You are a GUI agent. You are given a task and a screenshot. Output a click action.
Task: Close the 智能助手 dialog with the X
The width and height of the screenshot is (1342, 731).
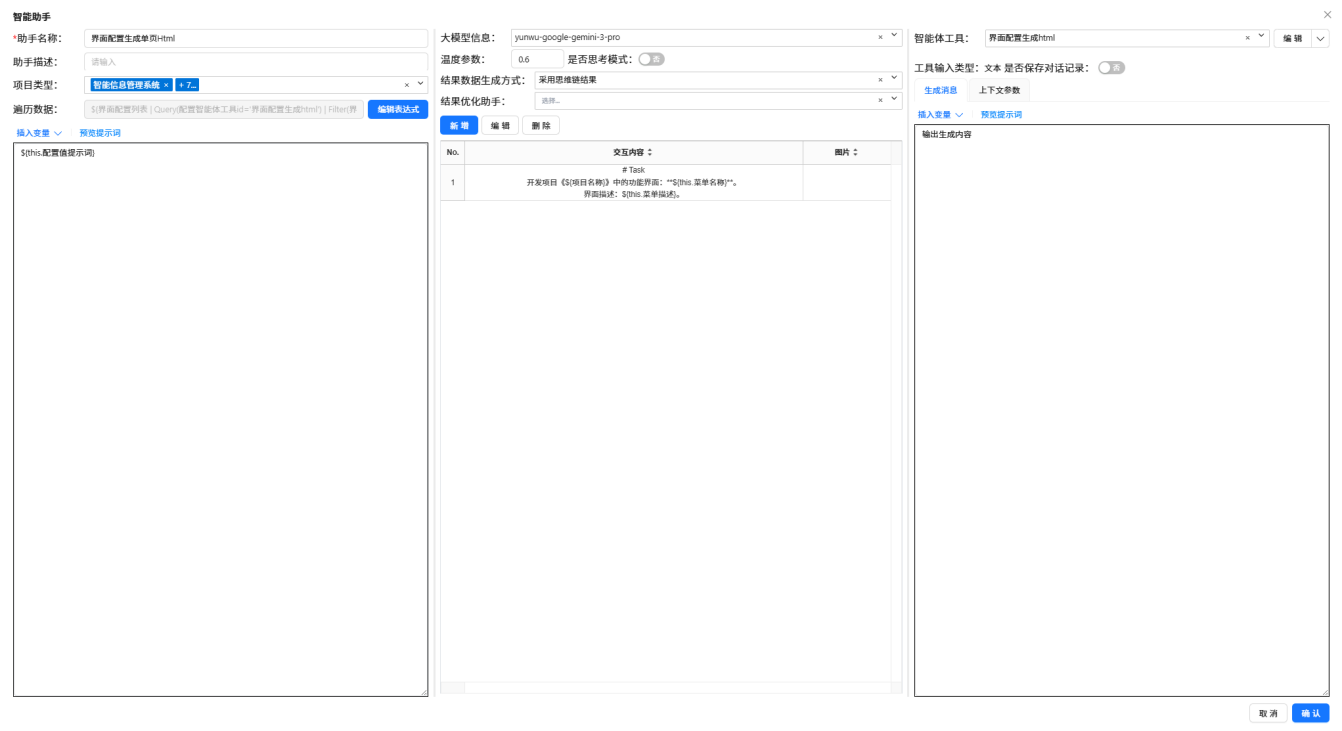(1327, 15)
